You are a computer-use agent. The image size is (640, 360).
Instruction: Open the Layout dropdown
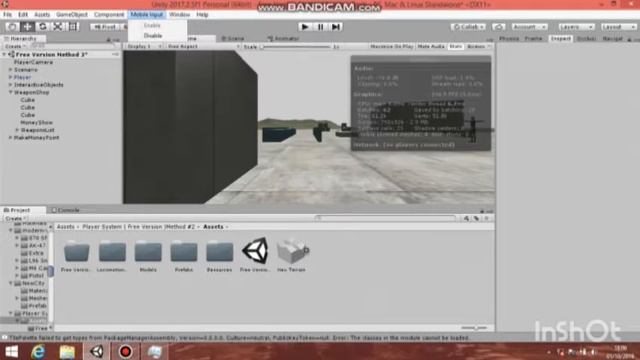click(x=618, y=27)
